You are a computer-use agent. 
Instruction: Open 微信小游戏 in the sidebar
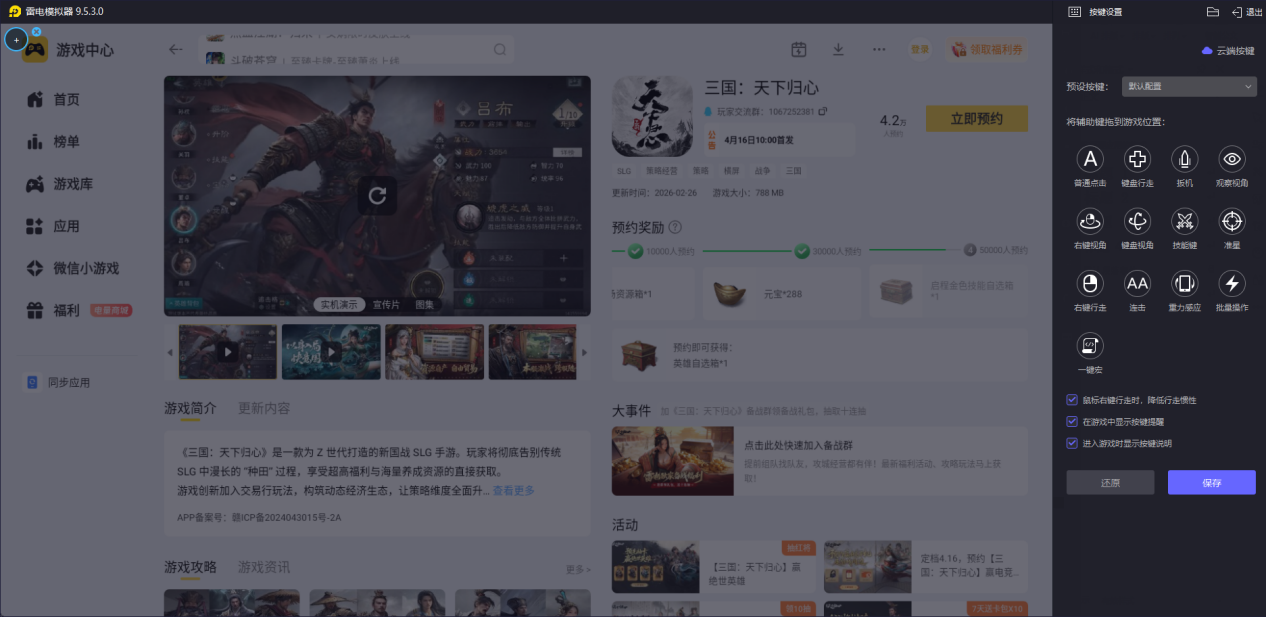tap(73, 268)
